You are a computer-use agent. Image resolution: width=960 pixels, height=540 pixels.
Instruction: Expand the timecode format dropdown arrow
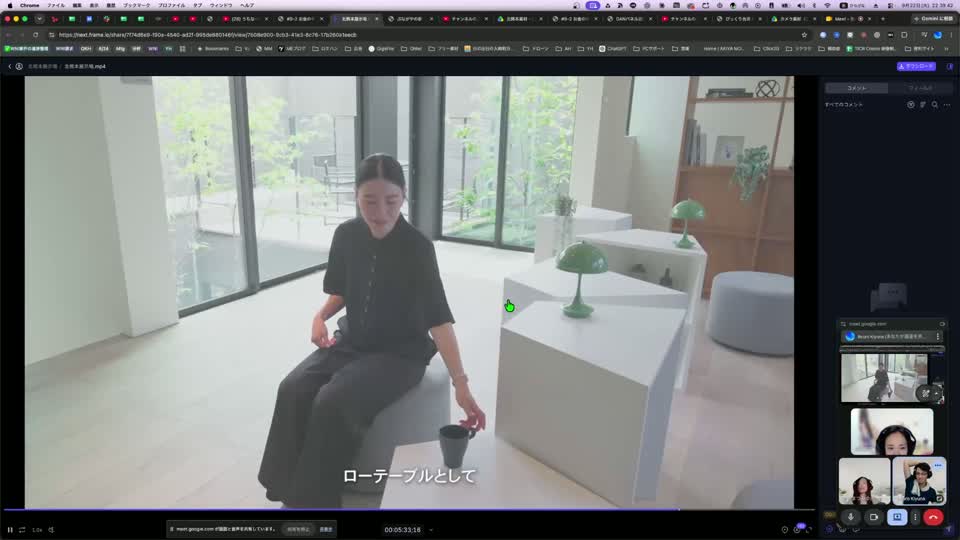tap(431, 530)
